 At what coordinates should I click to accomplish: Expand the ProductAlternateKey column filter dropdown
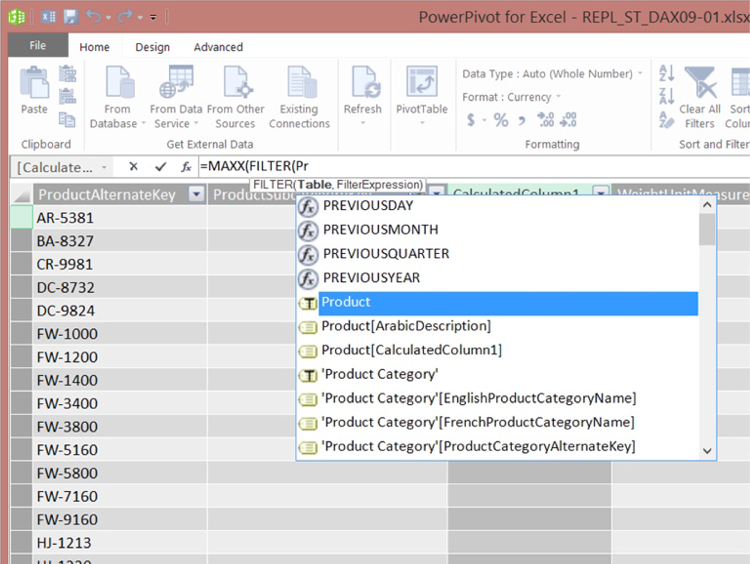(x=196, y=194)
